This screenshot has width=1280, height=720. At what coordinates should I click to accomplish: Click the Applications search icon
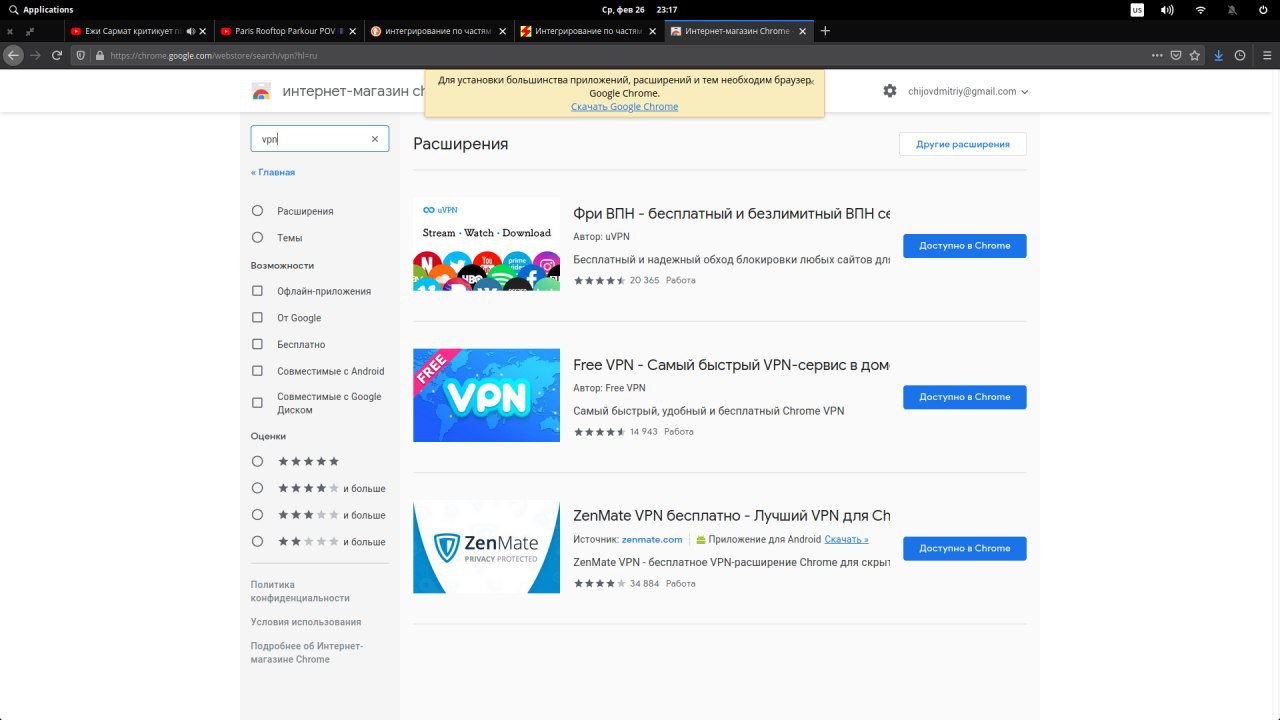[x=12, y=9]
